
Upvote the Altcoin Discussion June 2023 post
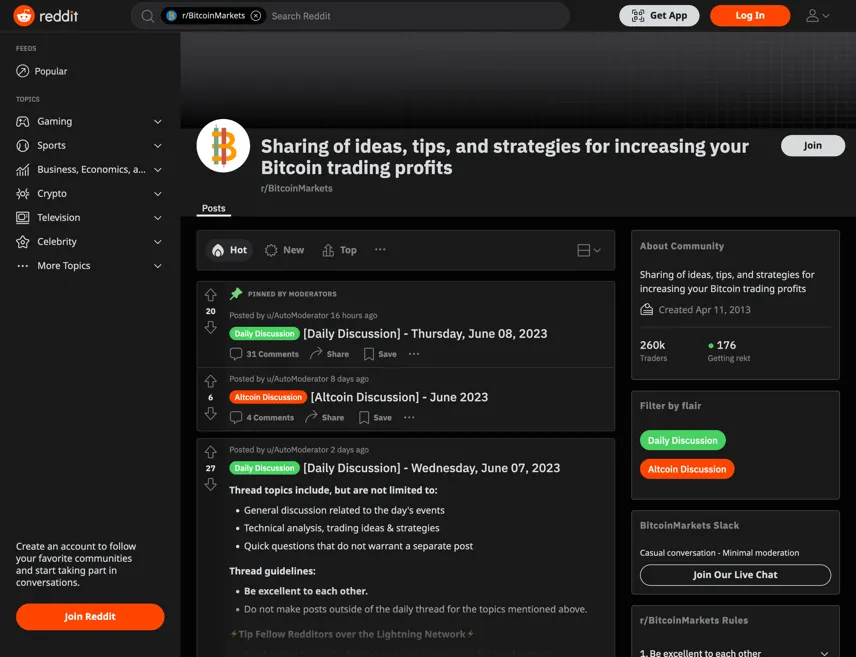pos(211,381)
